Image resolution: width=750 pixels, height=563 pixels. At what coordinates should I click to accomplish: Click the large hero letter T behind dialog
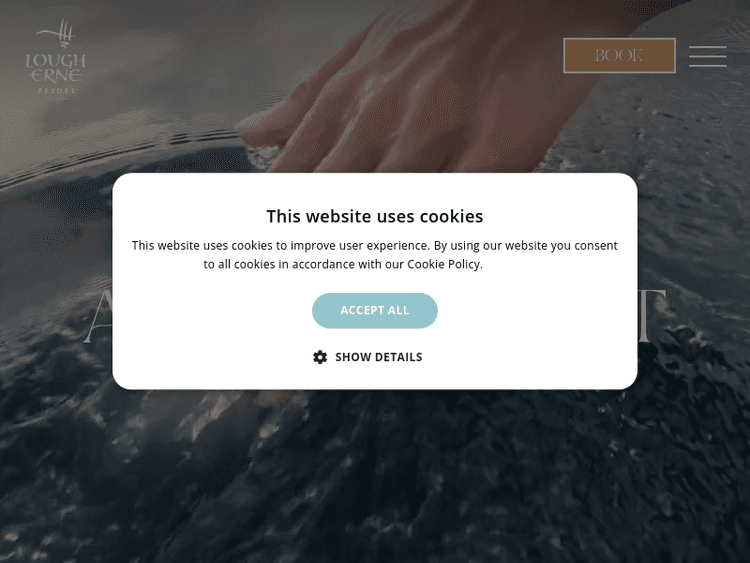(652, 316)
